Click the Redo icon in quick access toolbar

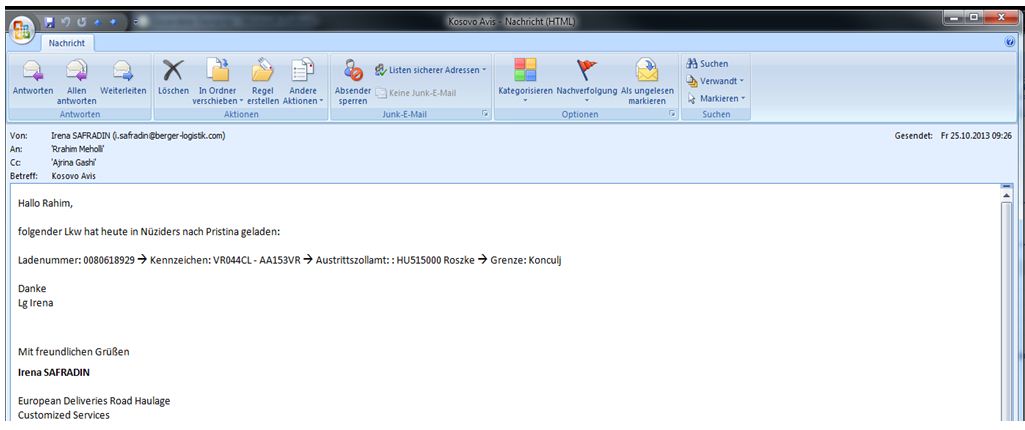click(82, 22)
